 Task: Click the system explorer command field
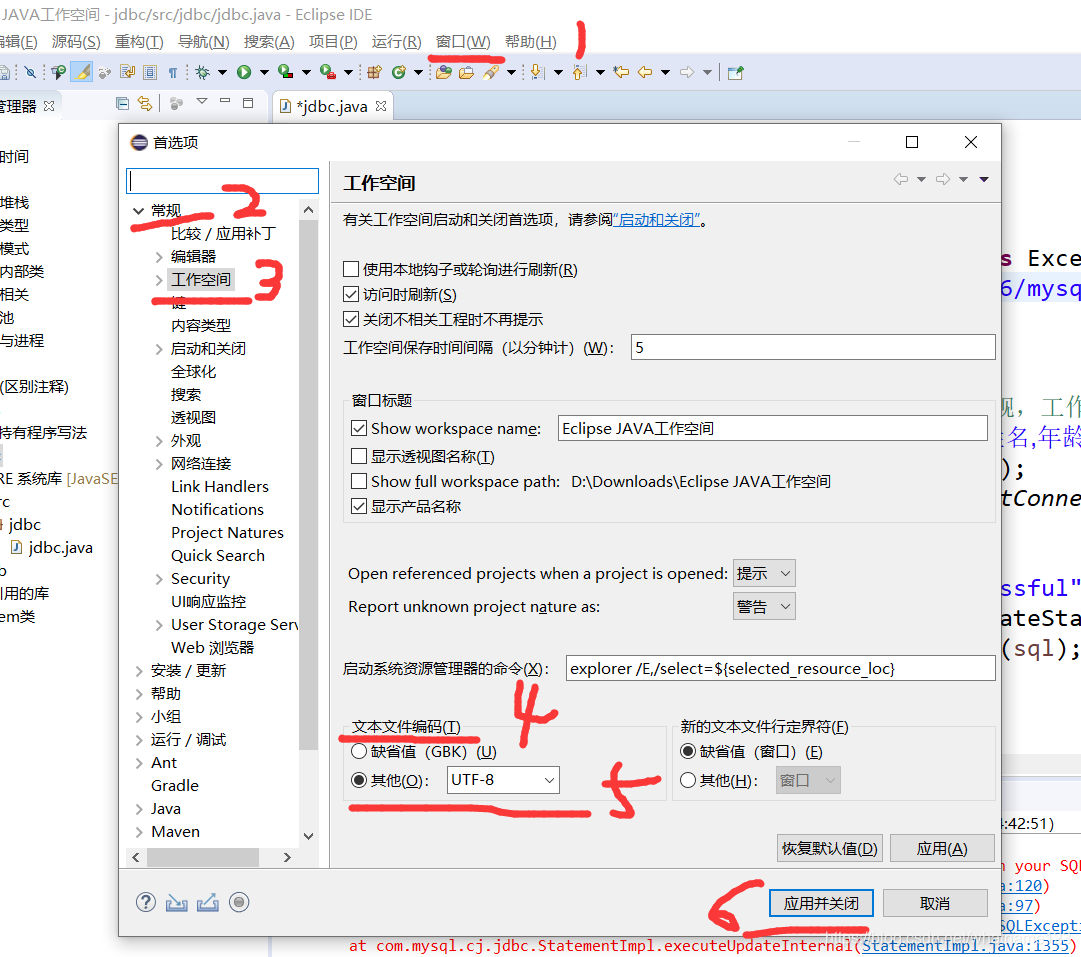click(780, 668)
